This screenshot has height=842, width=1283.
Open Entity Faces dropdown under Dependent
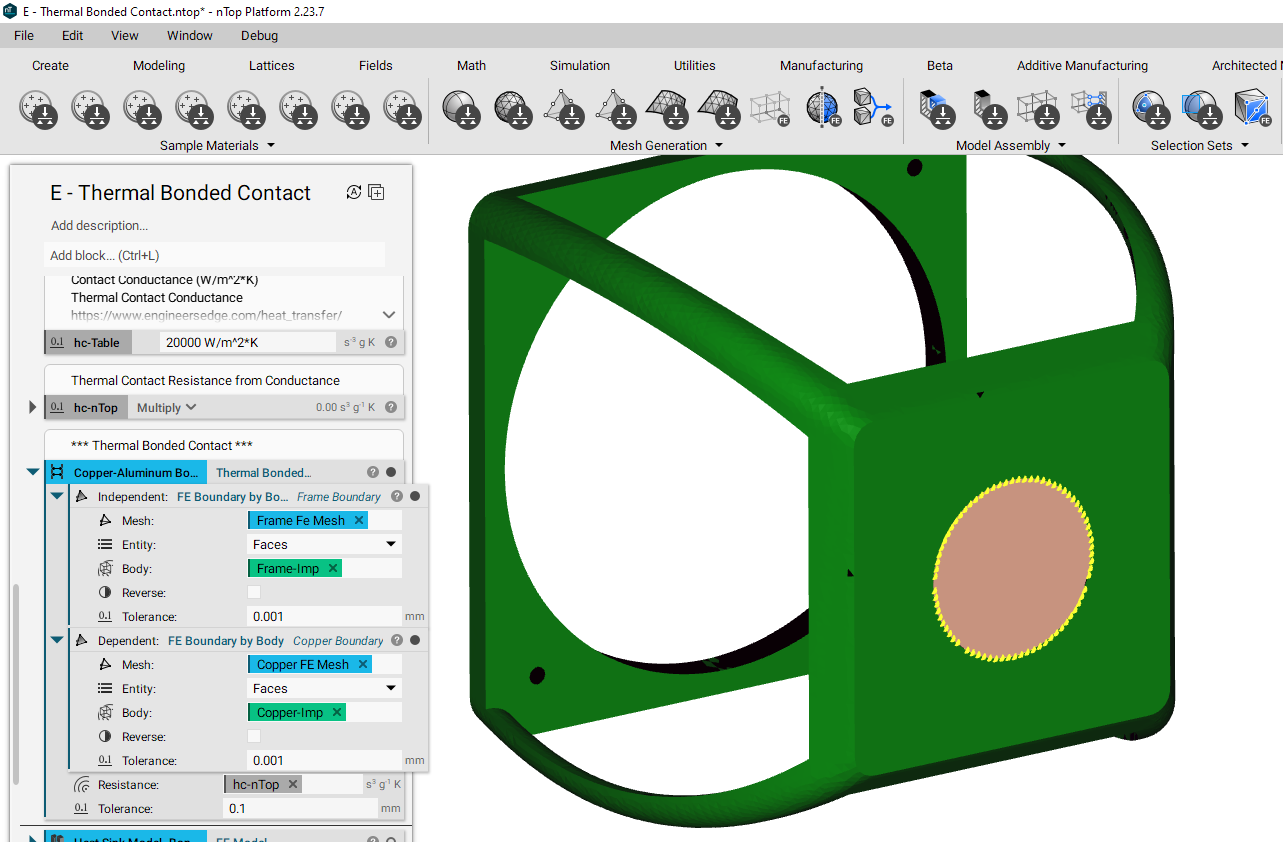(325, 688)
